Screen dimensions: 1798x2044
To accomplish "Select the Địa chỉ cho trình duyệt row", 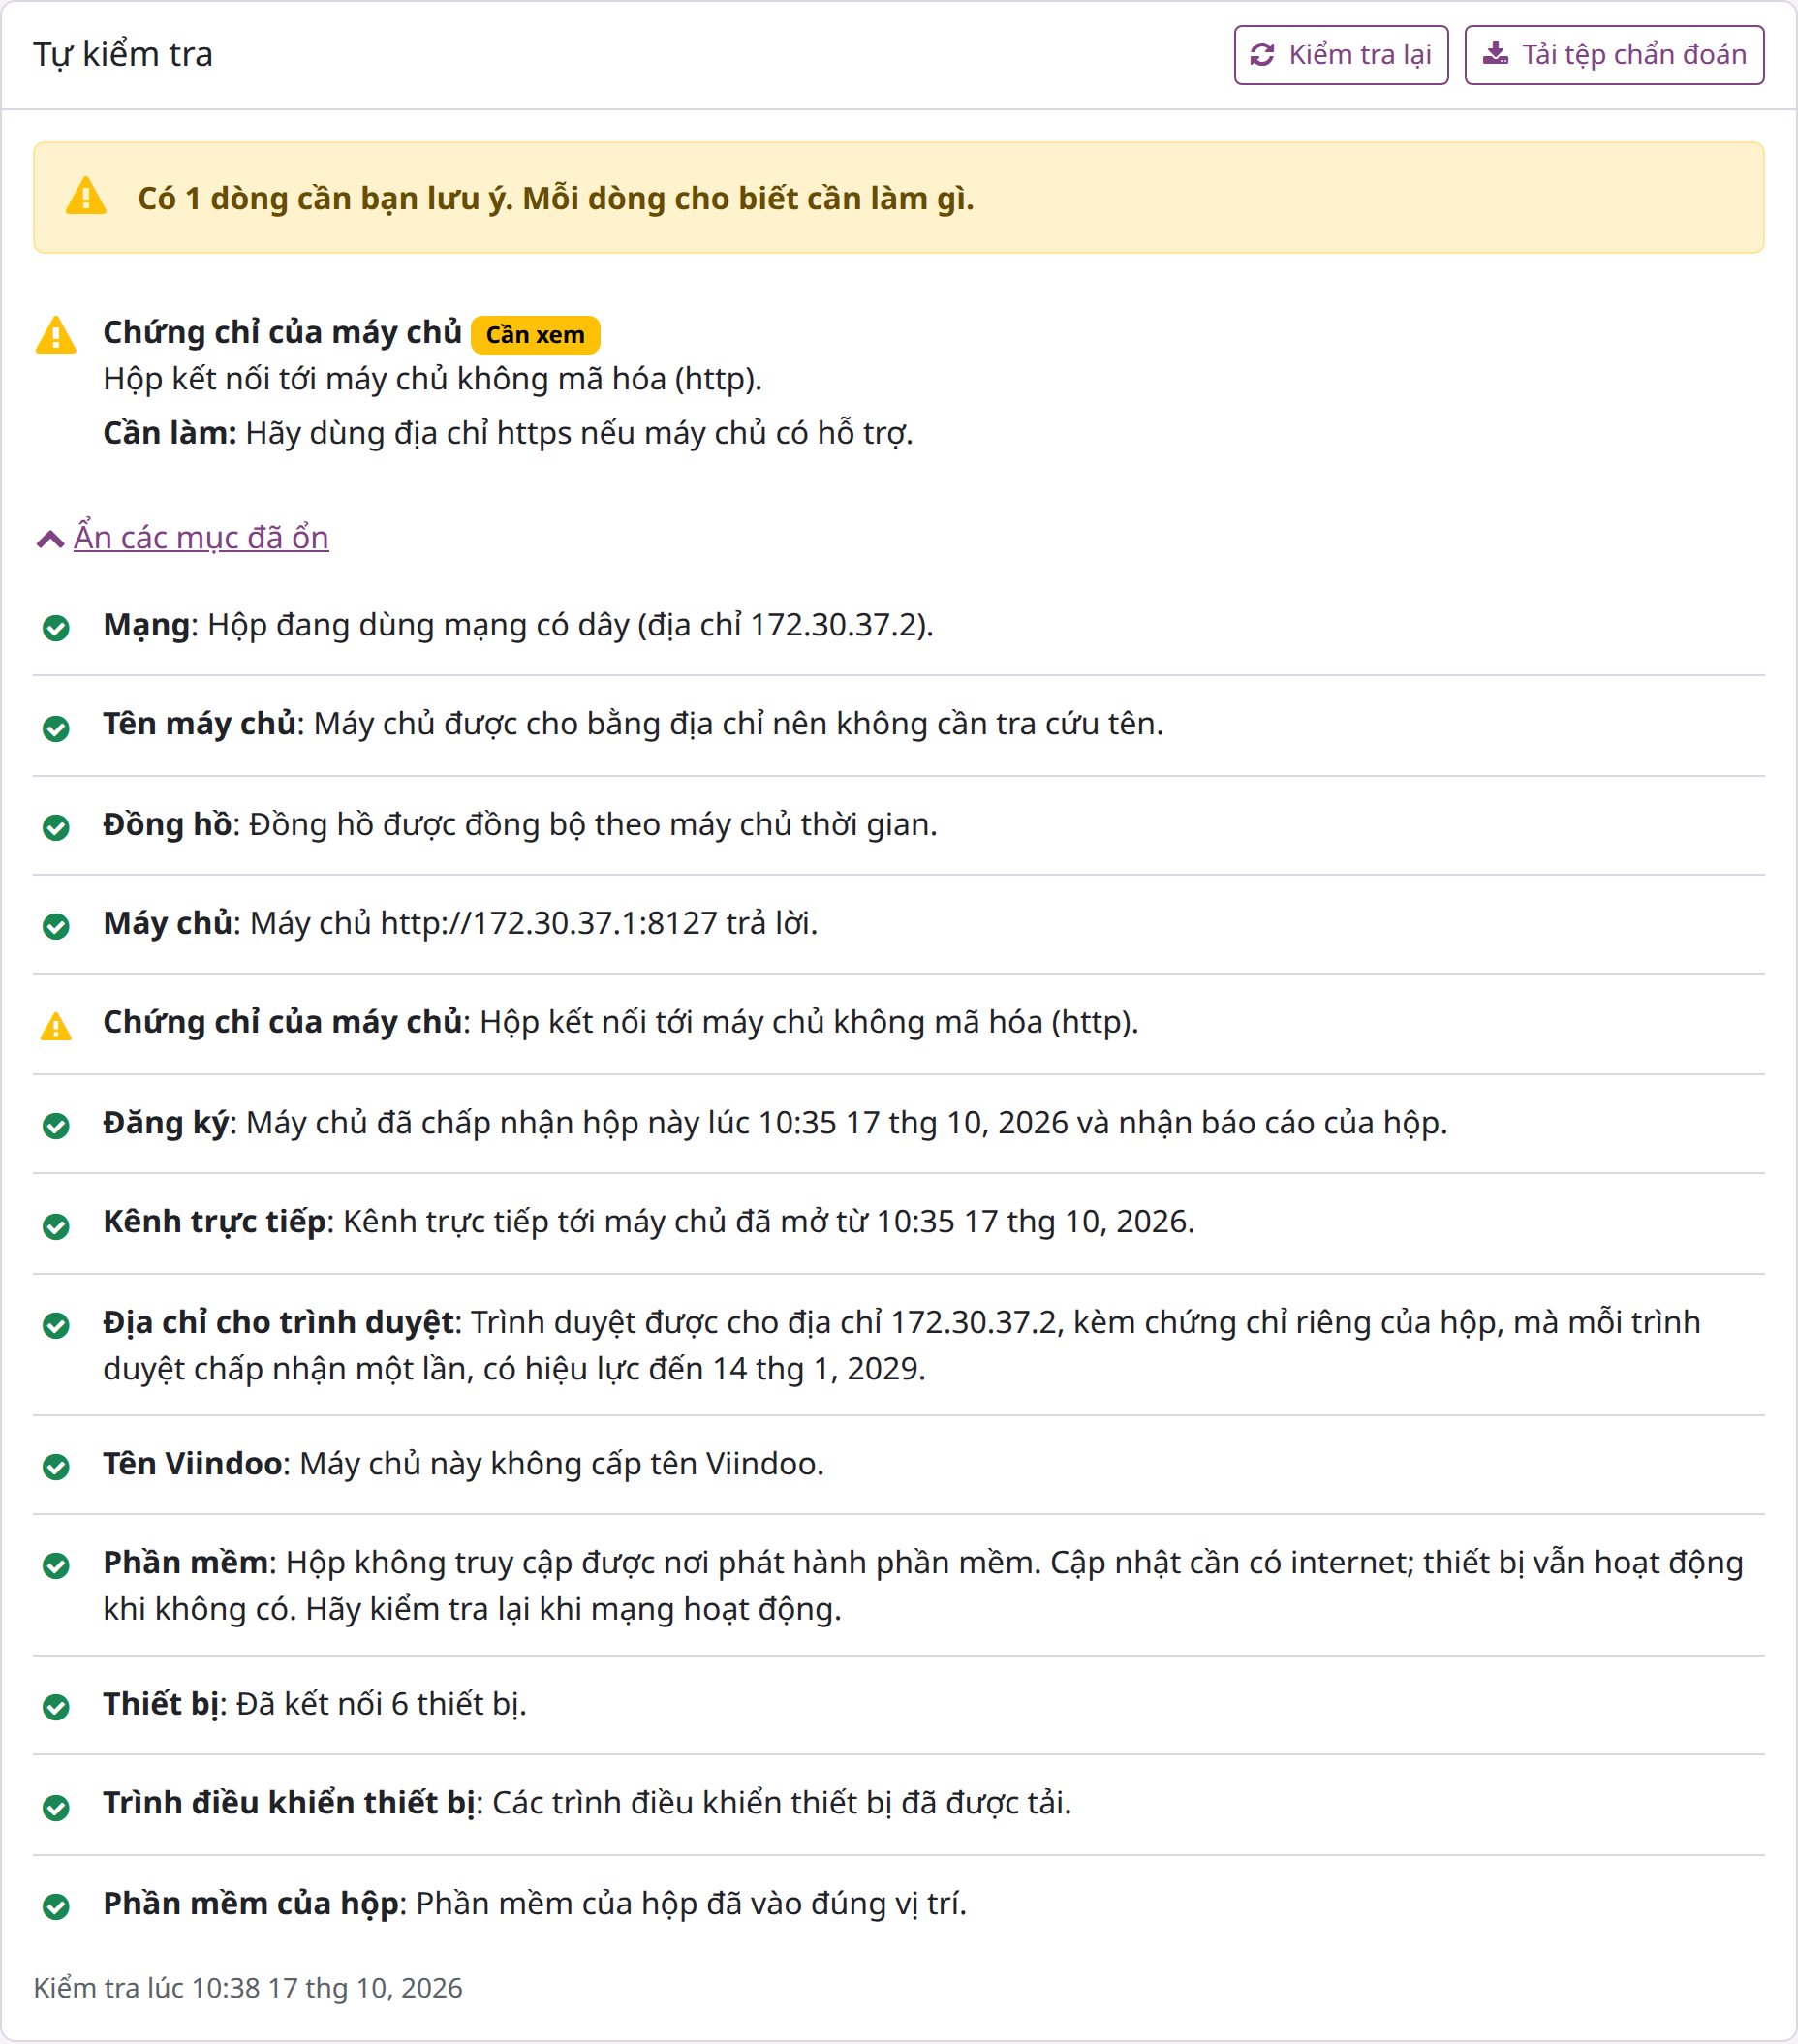I will (x=899, y=1345).
